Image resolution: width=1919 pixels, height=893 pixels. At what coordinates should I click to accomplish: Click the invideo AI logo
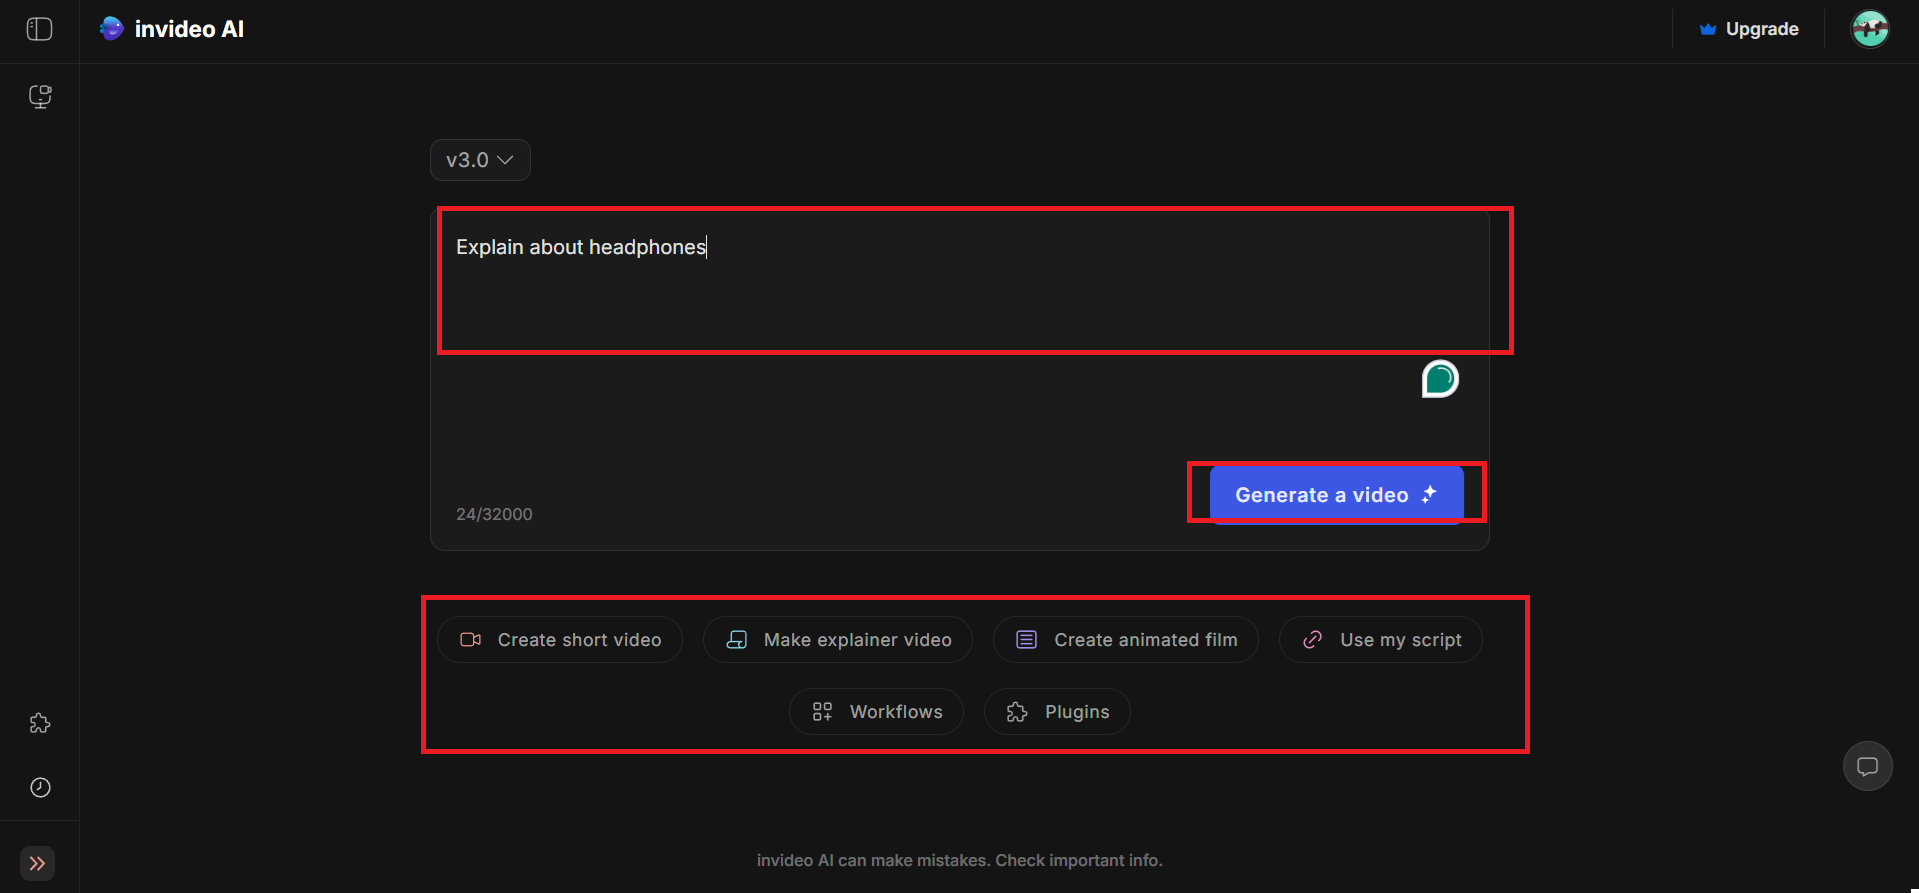tap(172, 29)
